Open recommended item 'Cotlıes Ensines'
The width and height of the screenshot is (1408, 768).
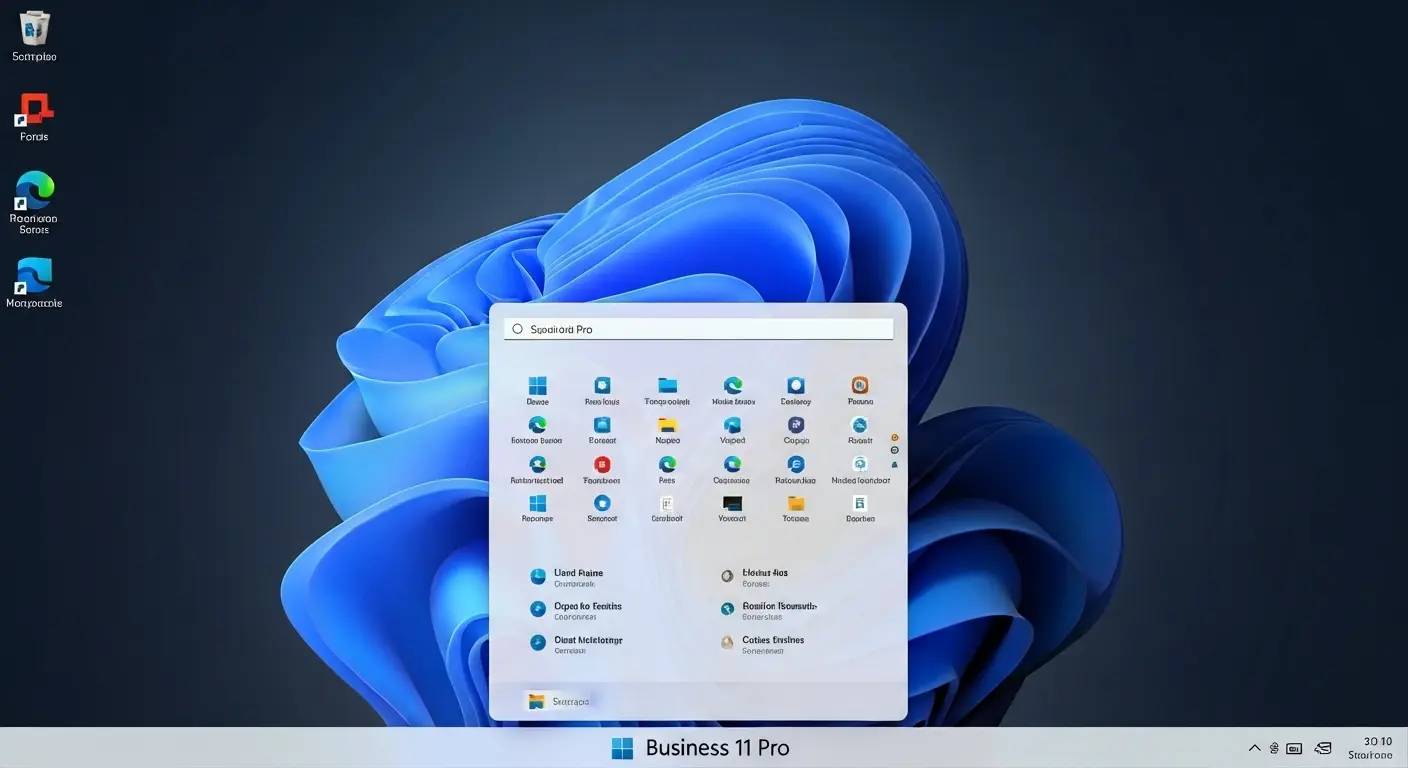click(762, 644)
